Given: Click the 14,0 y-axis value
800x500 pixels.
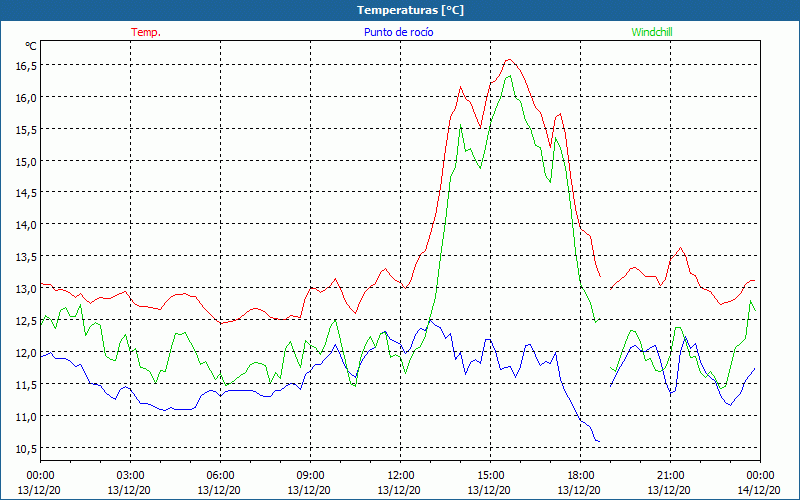Looking at the screenshot, I should [26, 225].
